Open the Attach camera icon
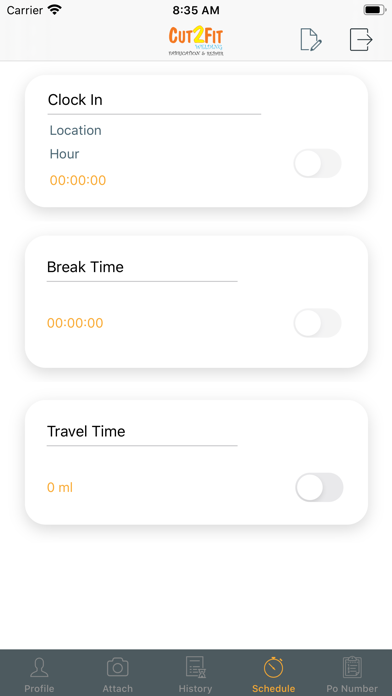 point(118,668)
